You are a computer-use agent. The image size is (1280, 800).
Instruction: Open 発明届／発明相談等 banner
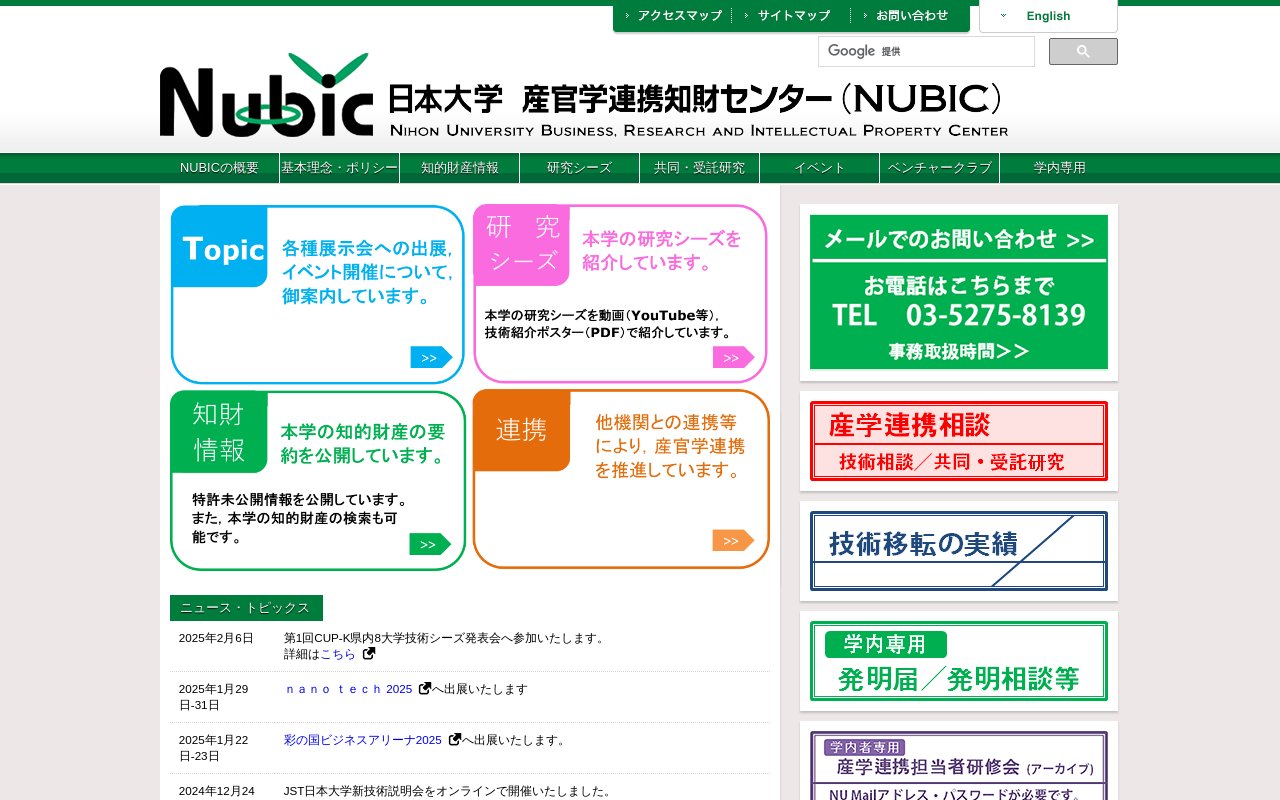959,661
